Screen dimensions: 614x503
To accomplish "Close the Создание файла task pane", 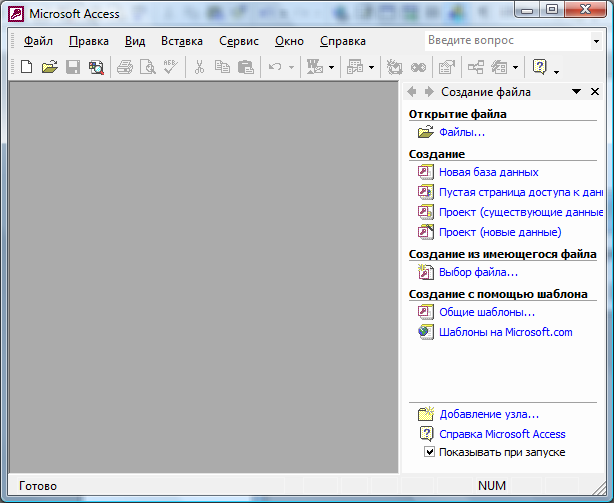I will click(x=595, y=92).
